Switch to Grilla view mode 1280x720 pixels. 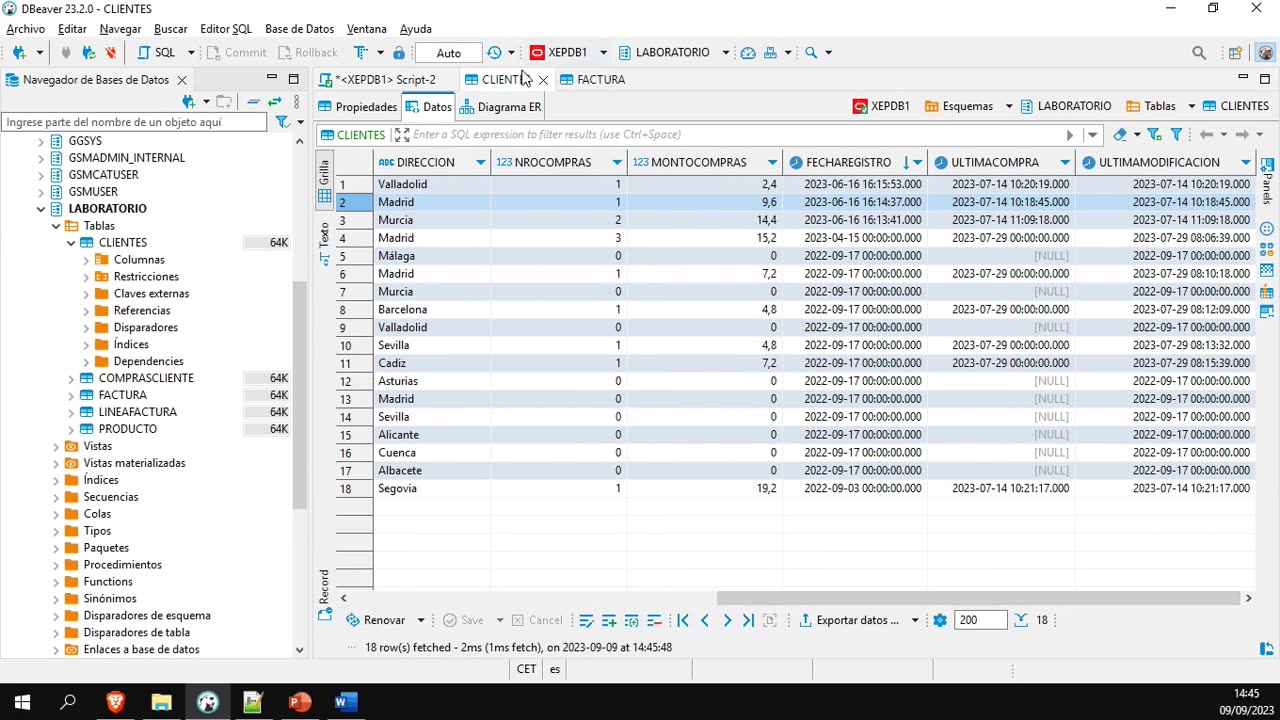[324, 183]
